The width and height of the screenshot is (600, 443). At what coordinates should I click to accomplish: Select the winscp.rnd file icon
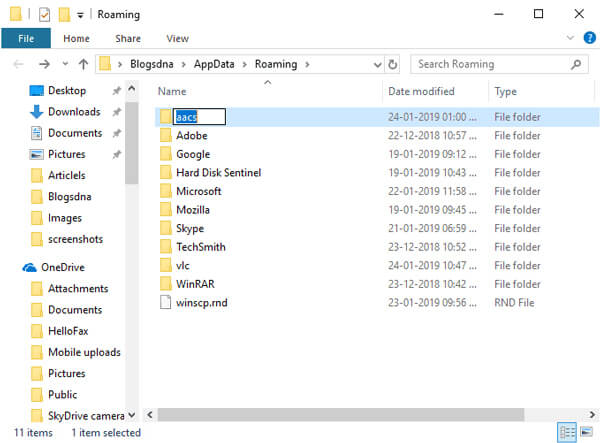166,303
